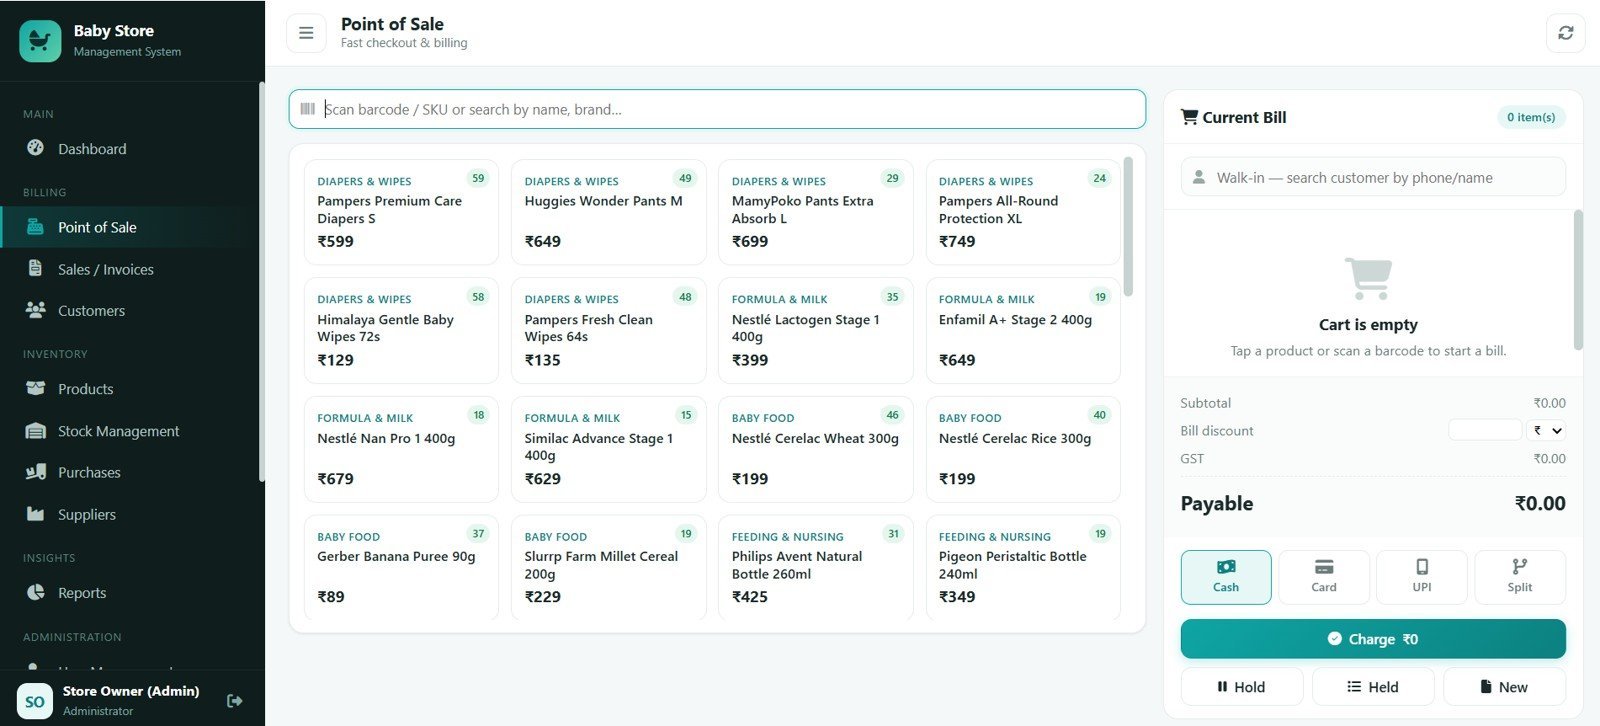Add Similac Advance Stage 1 400g
1600x726 pixels.
pos(608,449)
